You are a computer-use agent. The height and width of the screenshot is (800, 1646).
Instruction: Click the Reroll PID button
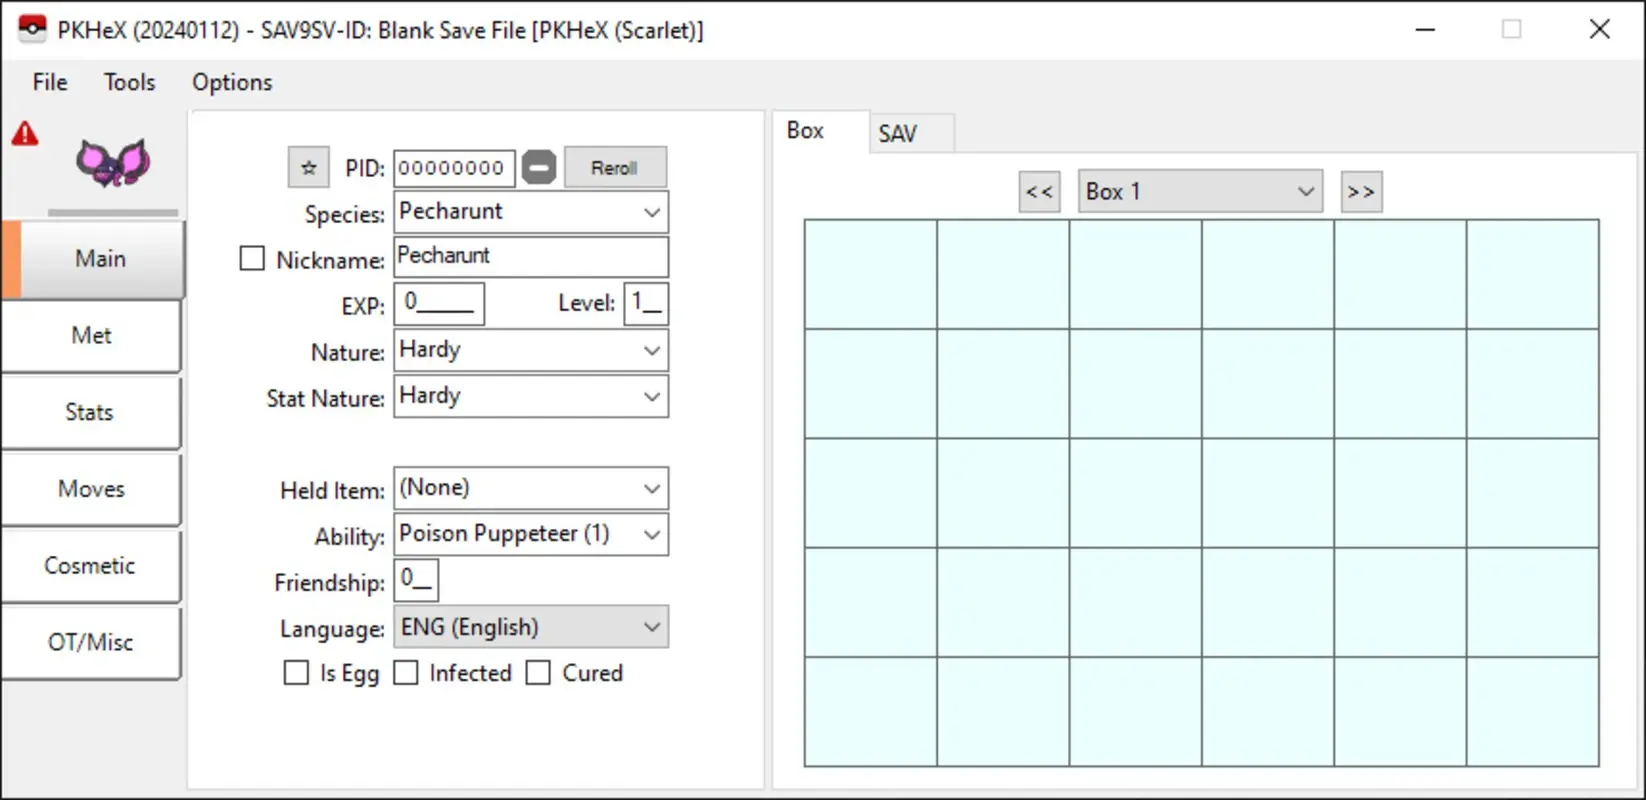[x=615, y=167]
